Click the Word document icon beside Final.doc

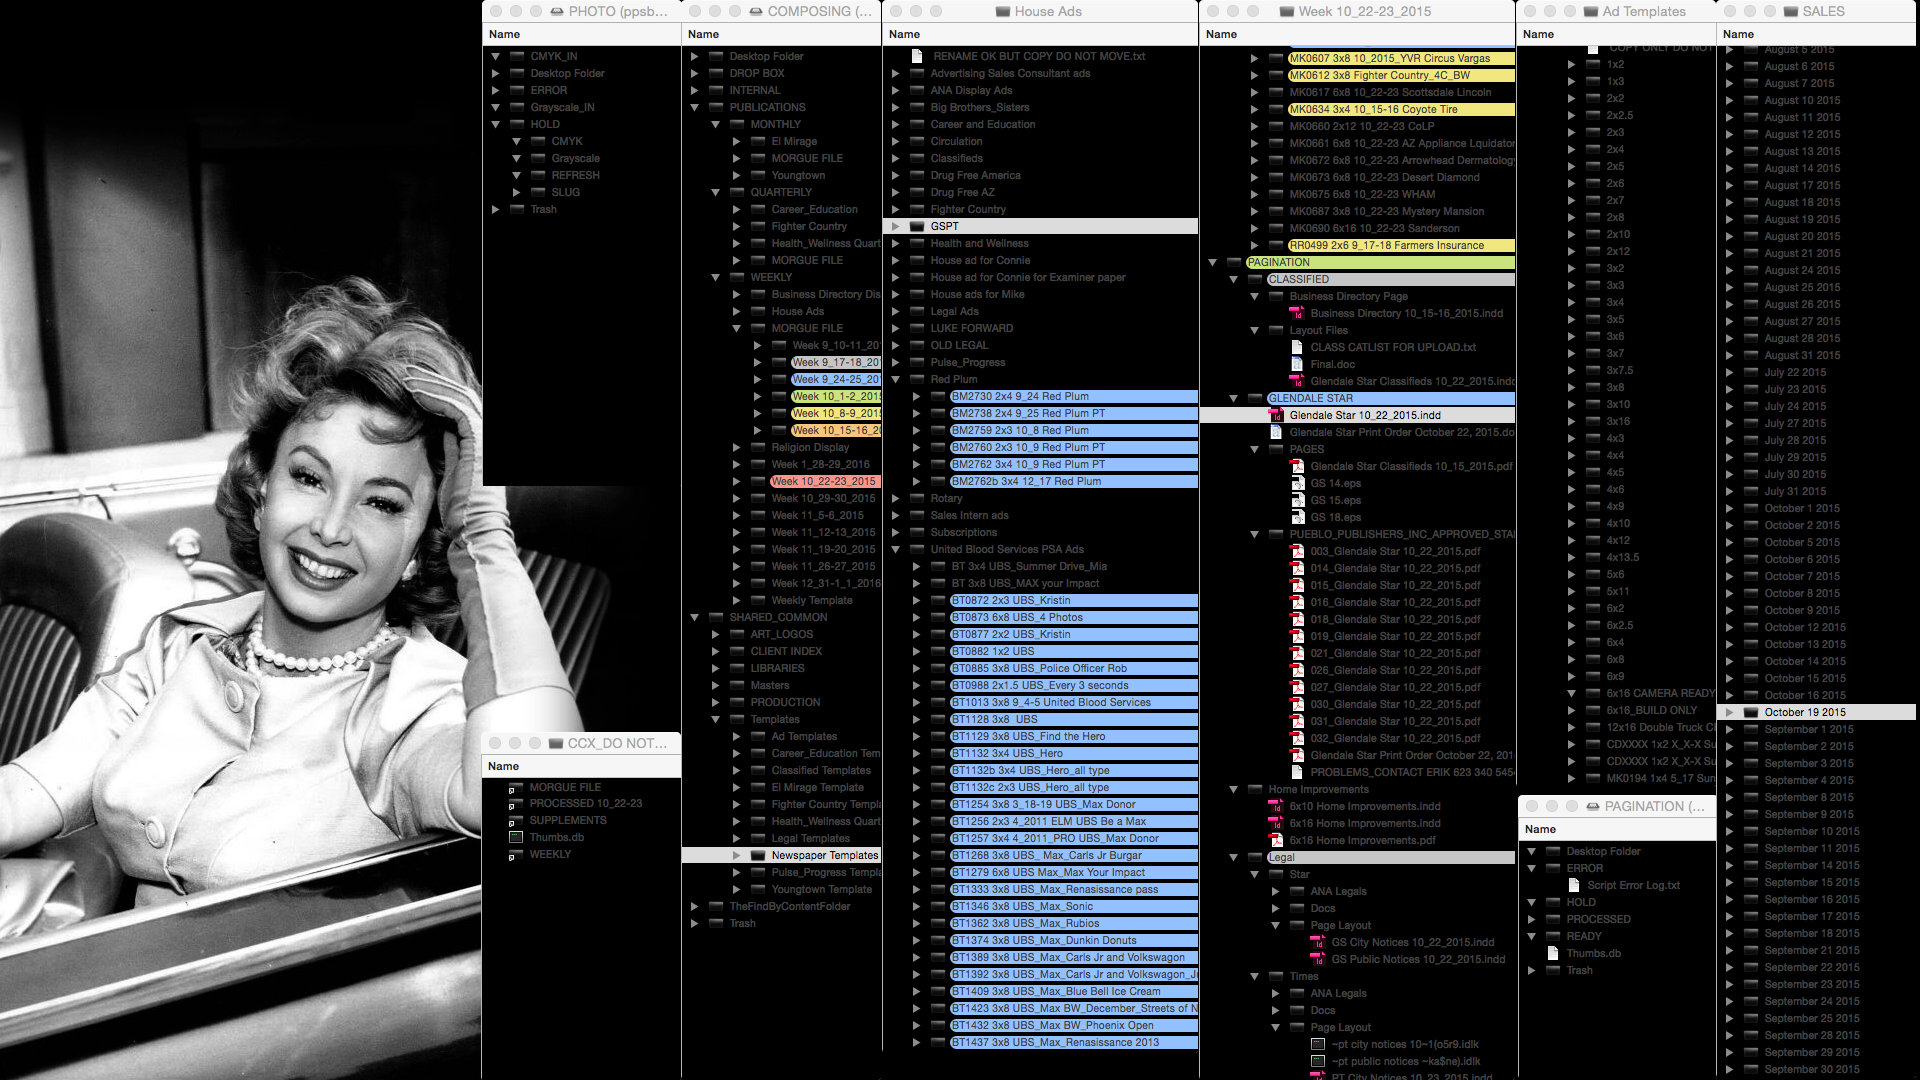click(1296, 364)
